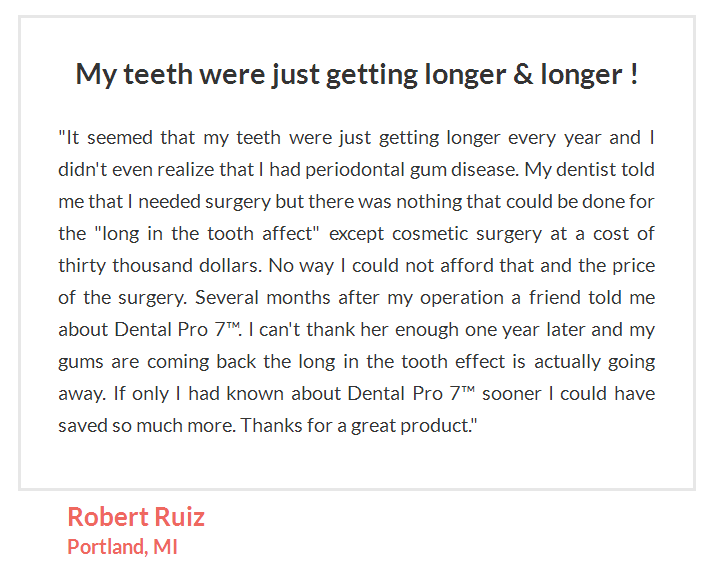Click 'Dental Pro 7™' following the word 'about'
716x573 pixels.
point(178,330)
